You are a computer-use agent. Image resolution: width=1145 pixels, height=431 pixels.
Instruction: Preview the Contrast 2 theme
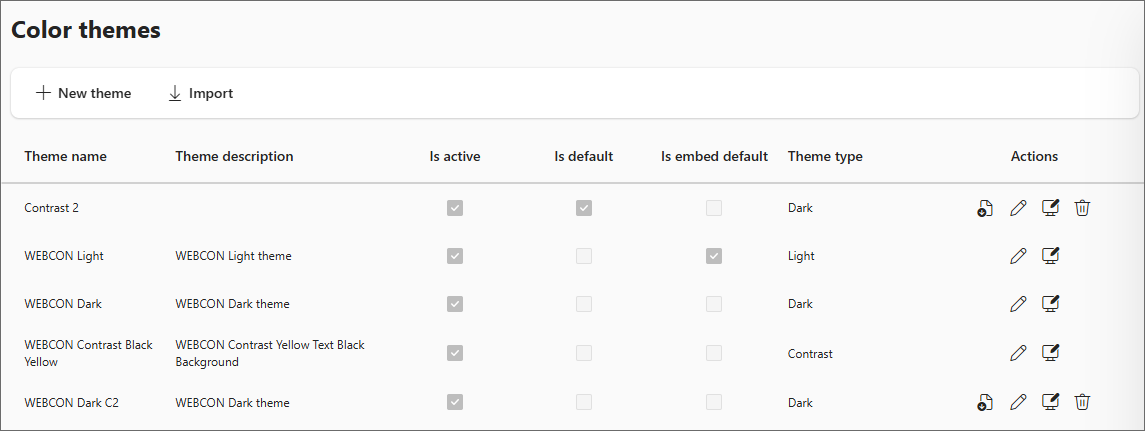1050,208
